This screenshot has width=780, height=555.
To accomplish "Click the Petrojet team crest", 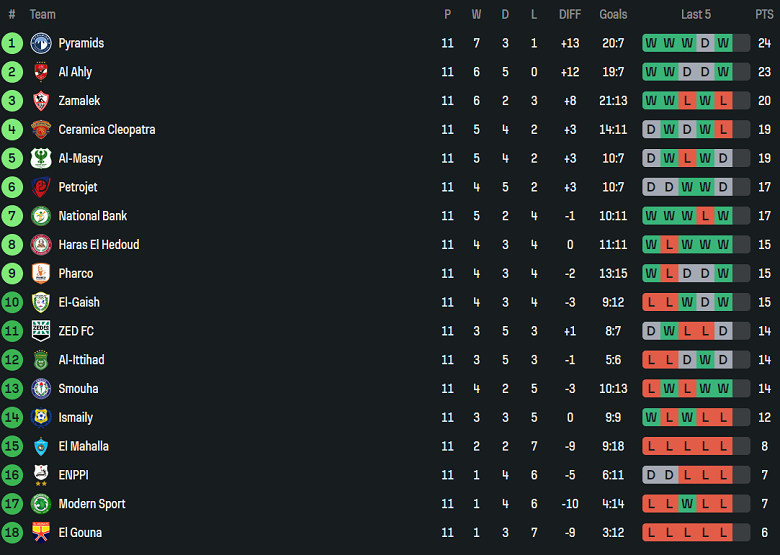I will coord(41,187).
